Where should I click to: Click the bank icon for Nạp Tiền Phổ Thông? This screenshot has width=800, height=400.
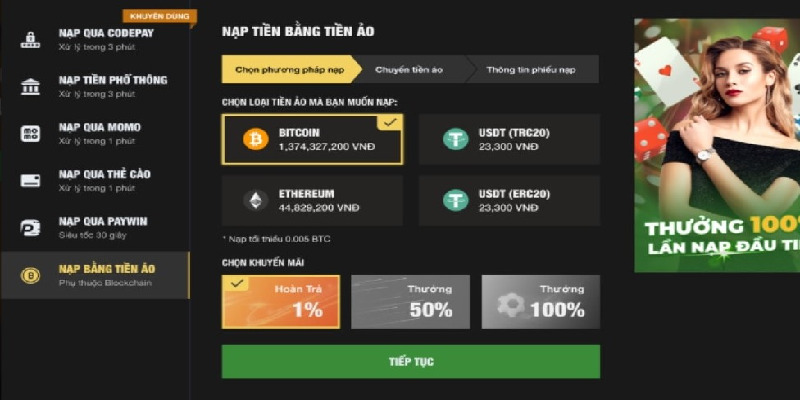tap(30, 86)
